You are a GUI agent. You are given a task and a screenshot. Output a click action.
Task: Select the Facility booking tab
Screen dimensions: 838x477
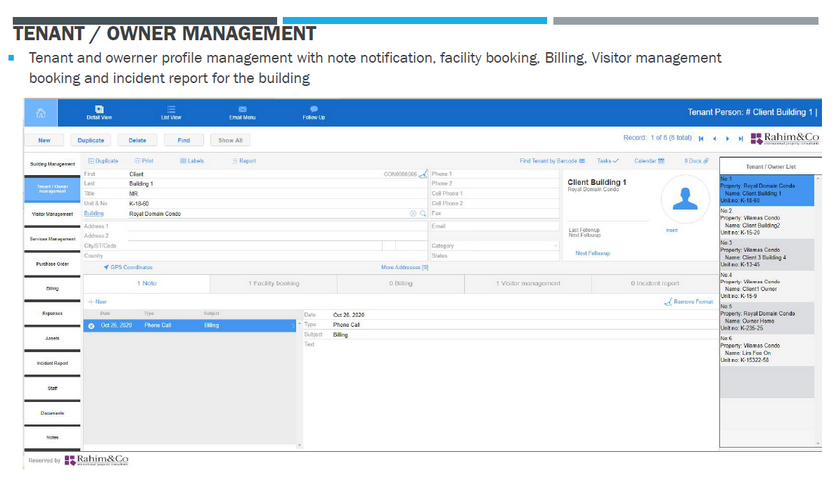pyautogui.click(x=274, y=284)
